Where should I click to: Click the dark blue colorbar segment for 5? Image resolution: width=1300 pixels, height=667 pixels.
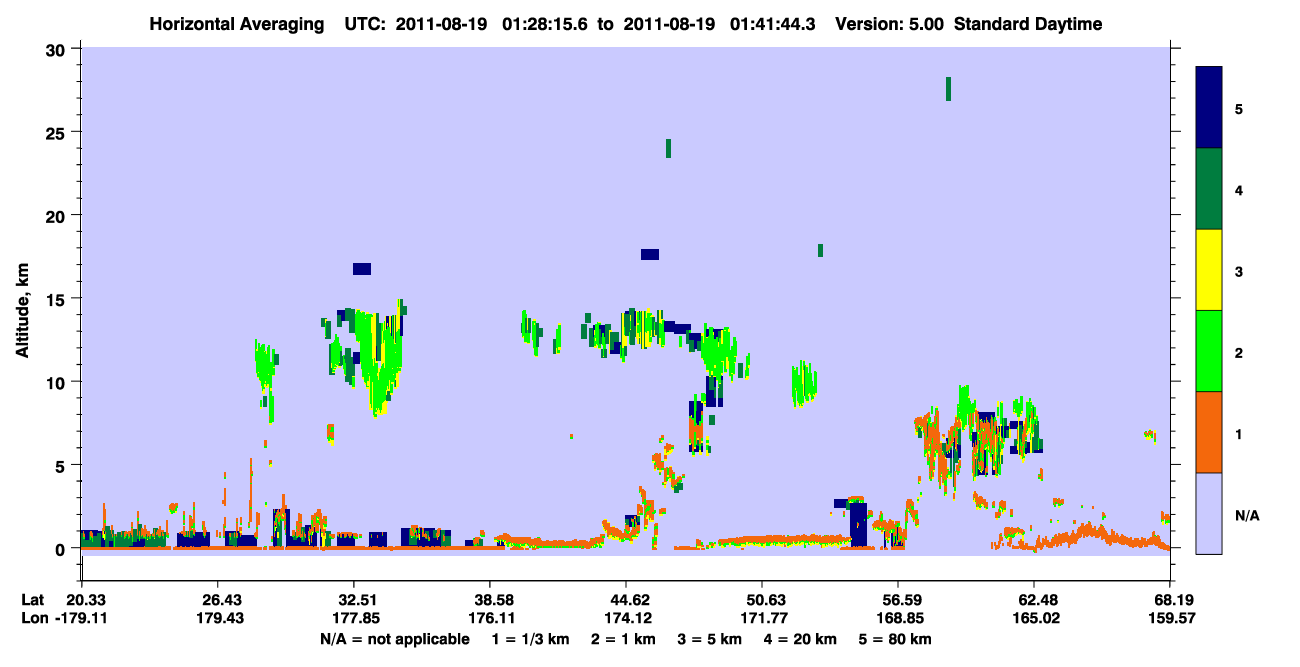coord(1209,107)
